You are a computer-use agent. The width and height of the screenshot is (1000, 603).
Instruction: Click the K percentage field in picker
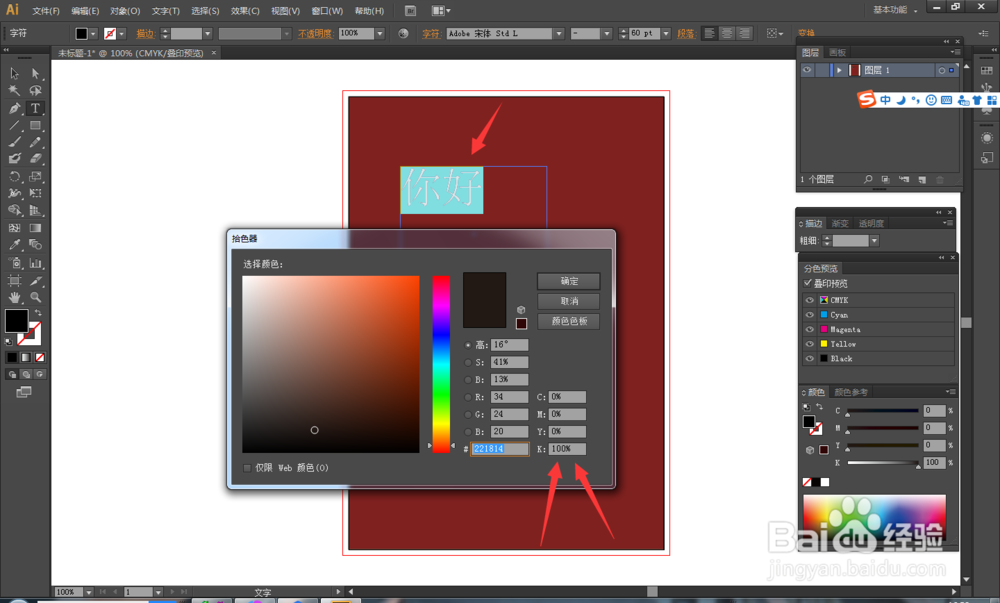[567, 449]
